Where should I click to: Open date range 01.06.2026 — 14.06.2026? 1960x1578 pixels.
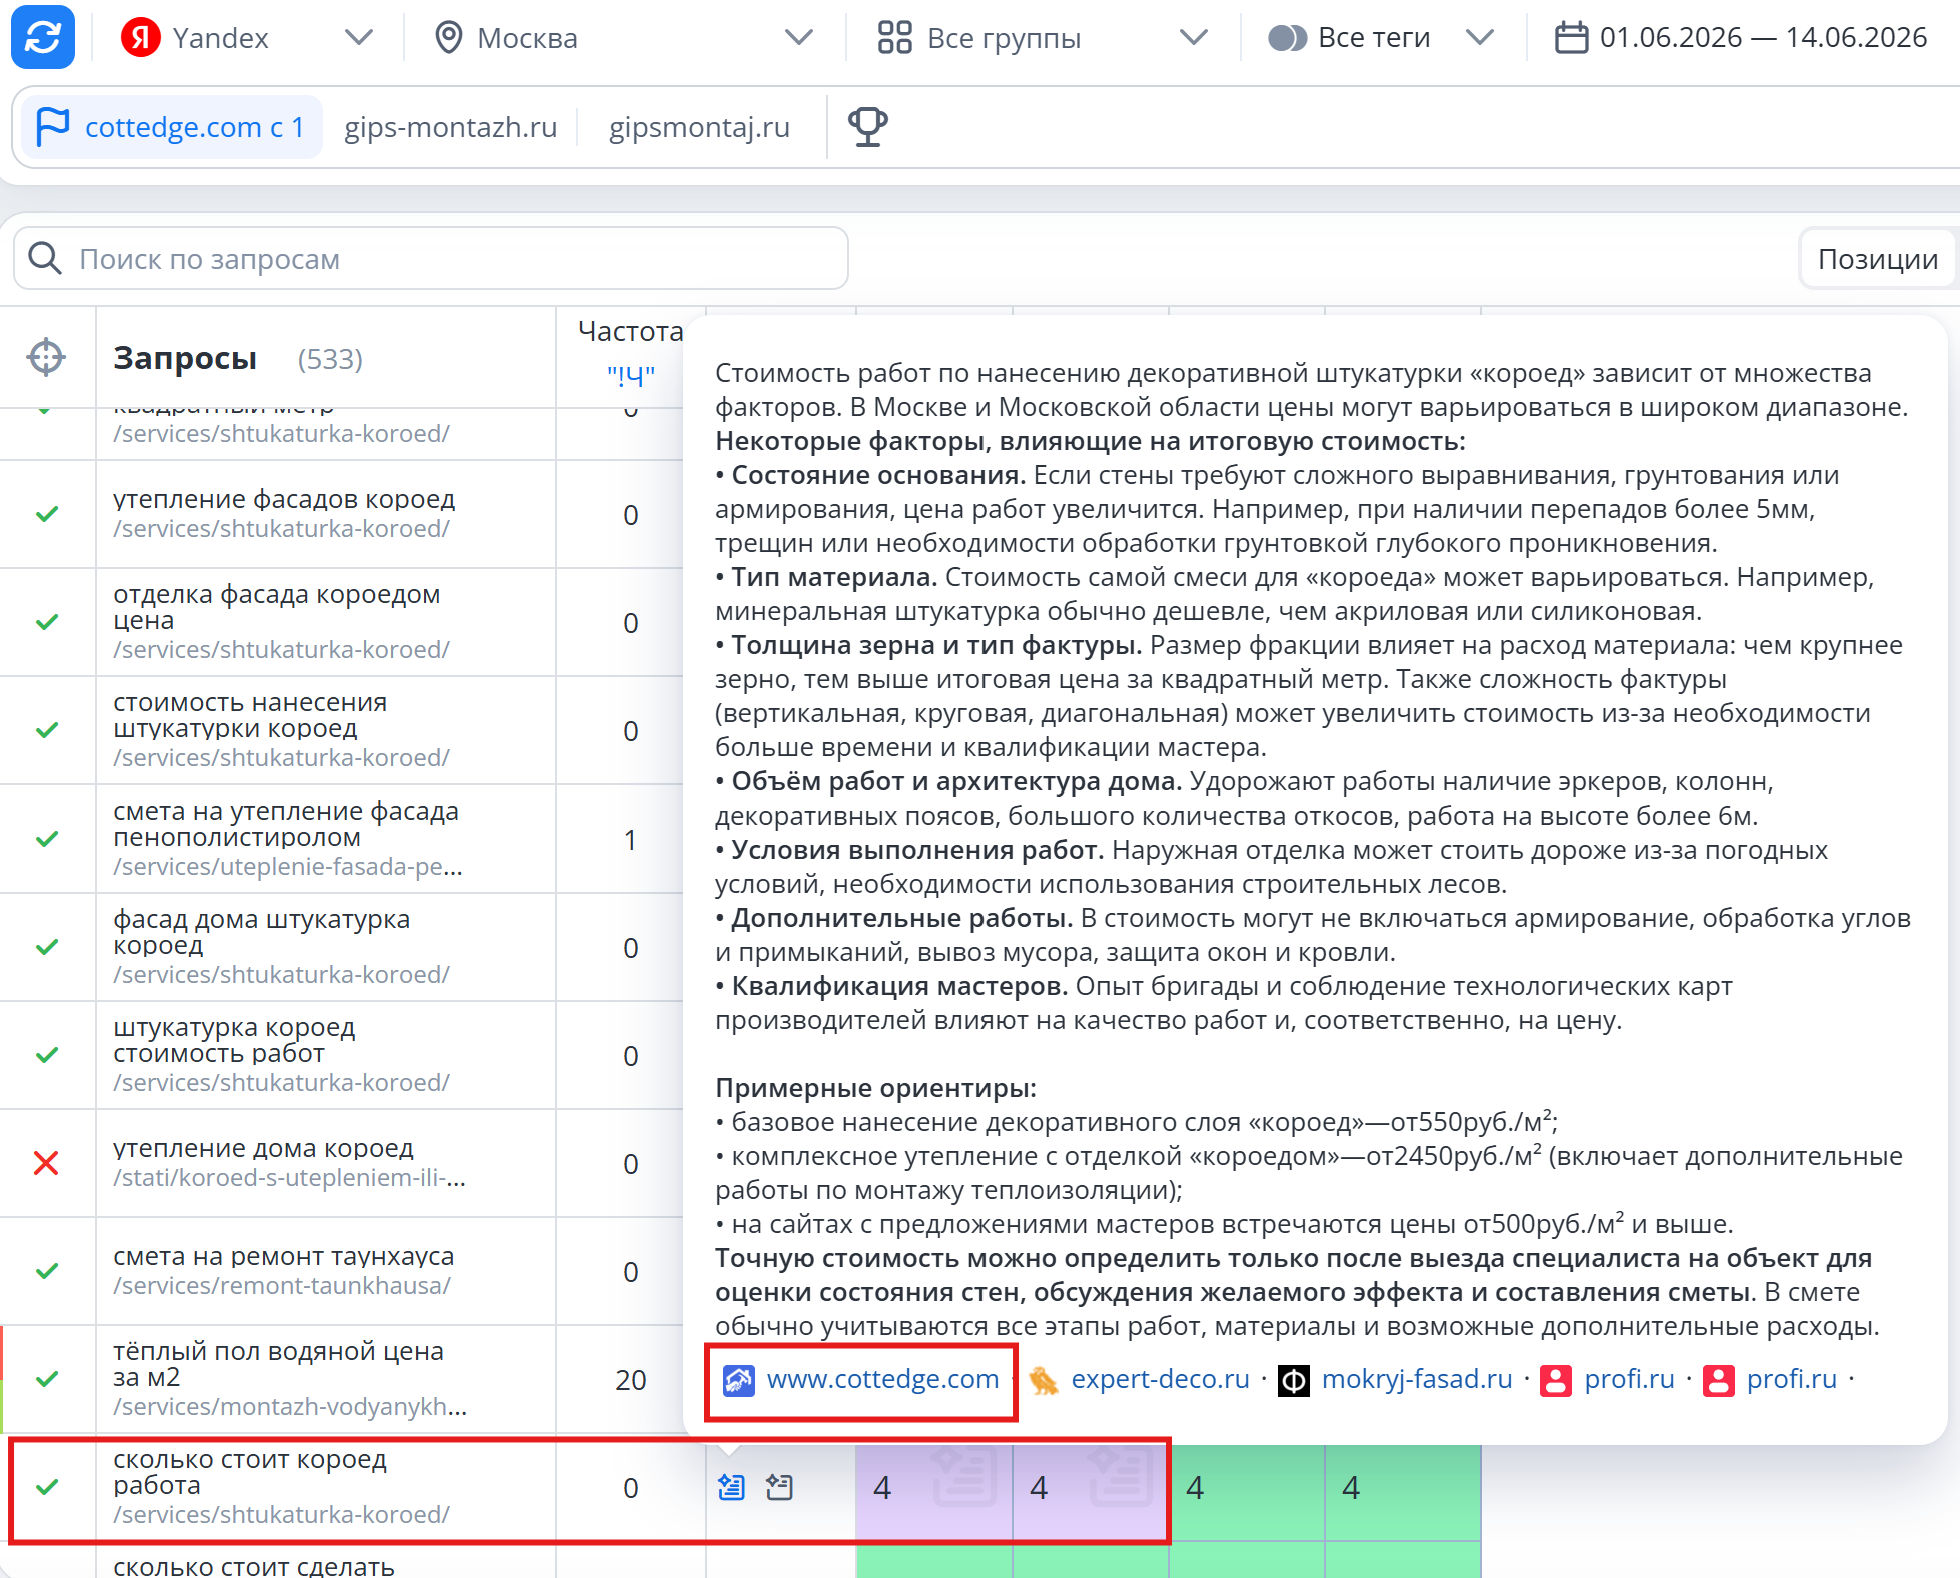coord(1763,38)
